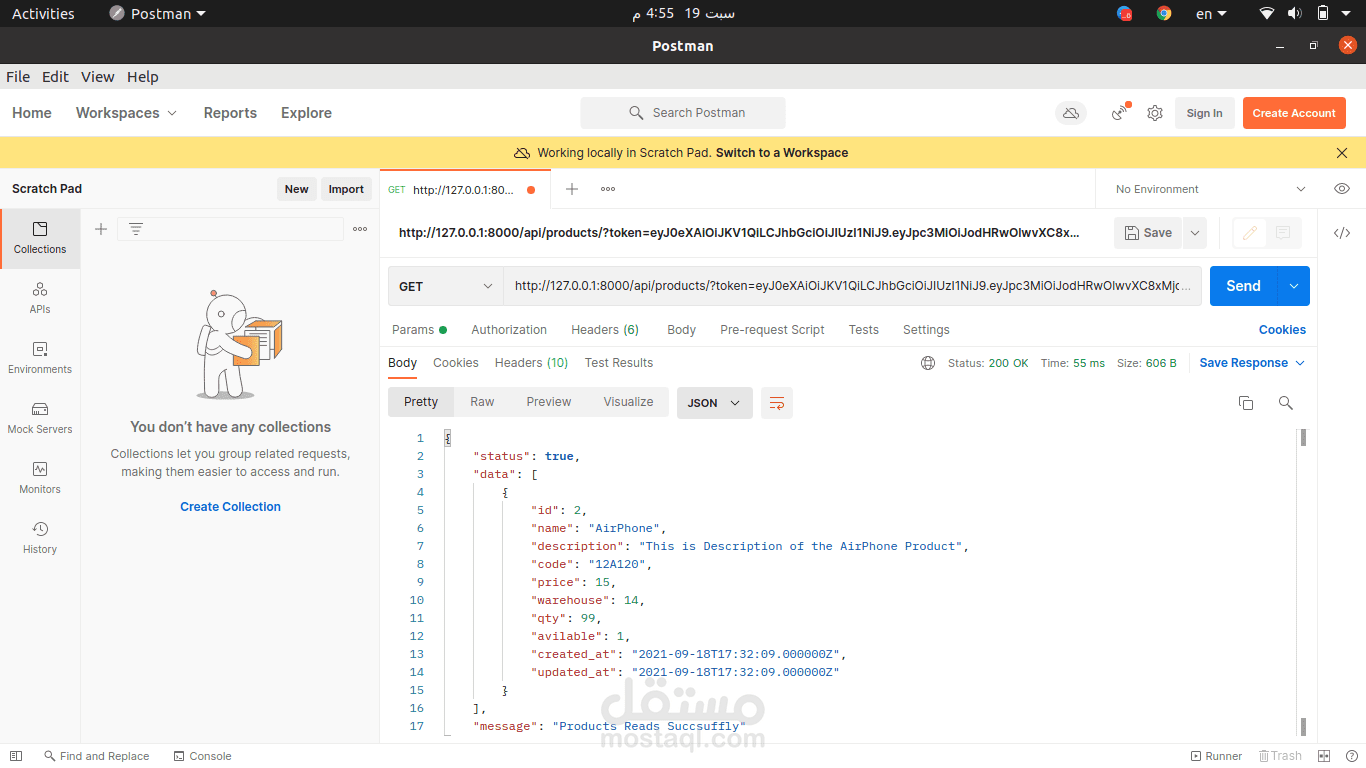The height and width of the screenshot is (768, 1366).
Task: Click the offline cloud sync icon
Action: click(x=1071, y=113)
